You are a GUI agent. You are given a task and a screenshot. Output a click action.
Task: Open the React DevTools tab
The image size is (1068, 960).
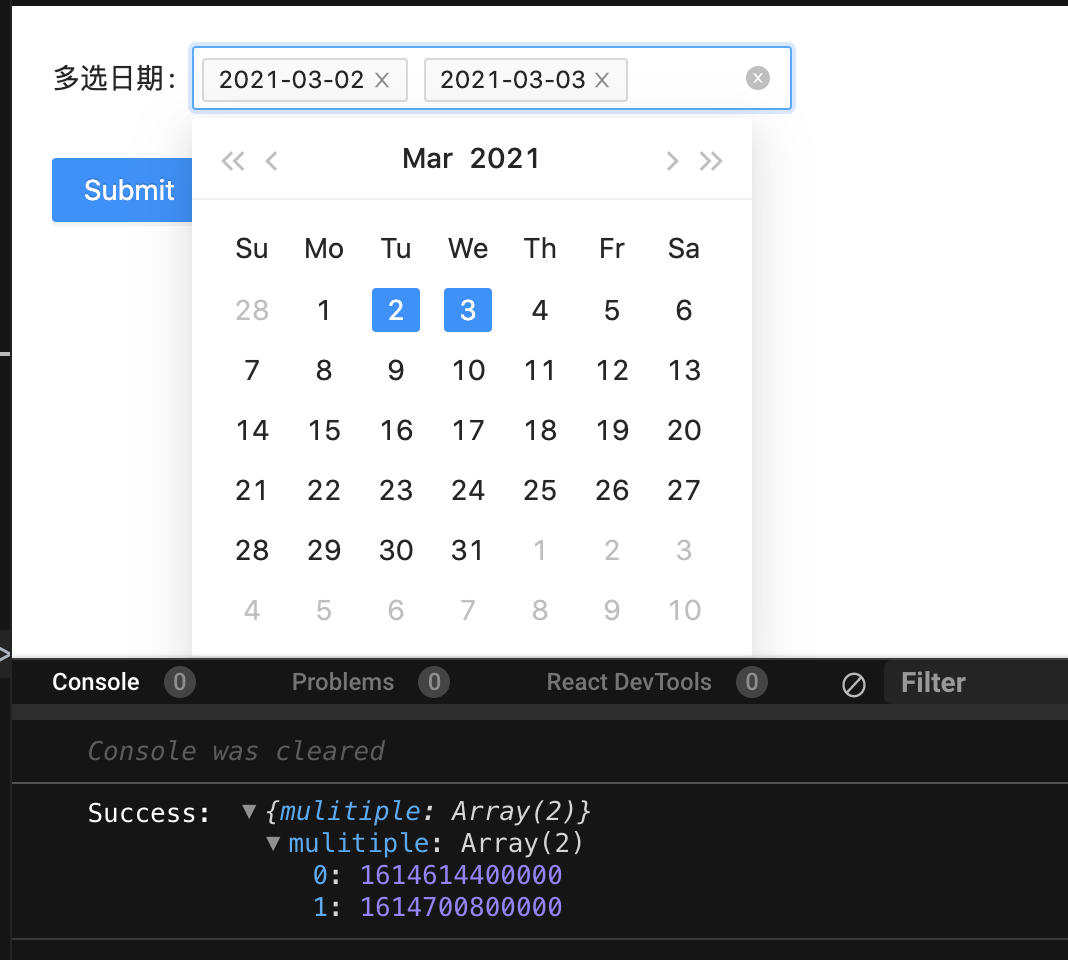point(628,682)
